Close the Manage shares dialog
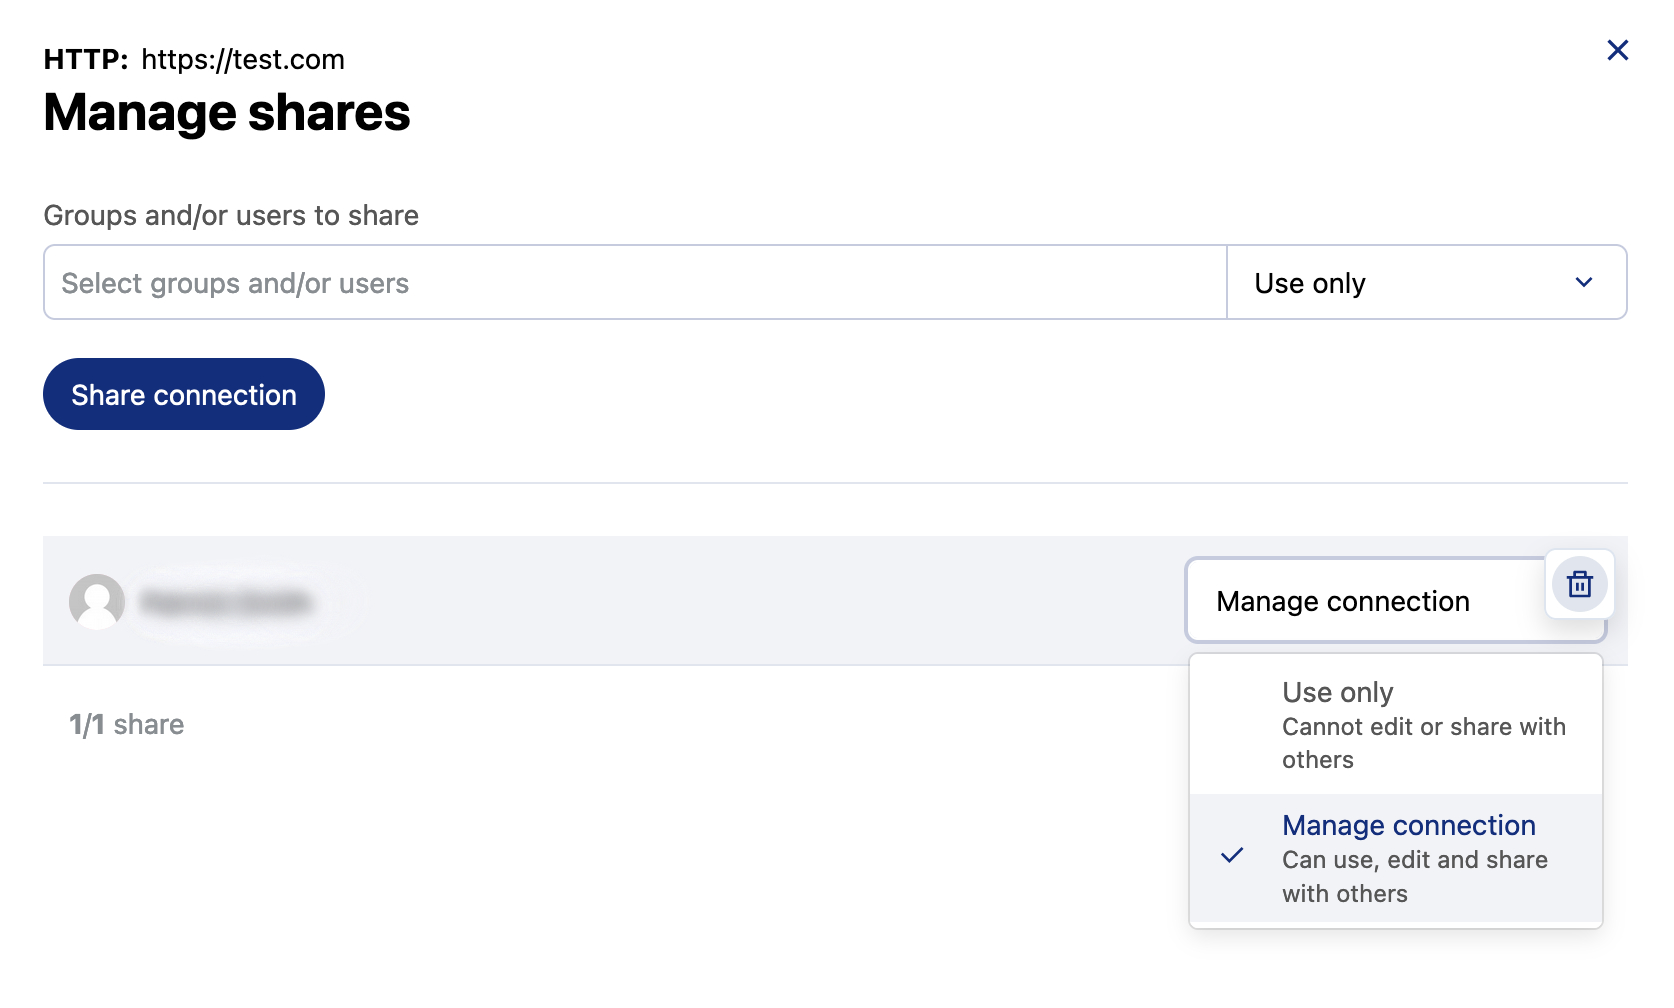Screen dimensions: 1674x1008 pos(1617,50)
